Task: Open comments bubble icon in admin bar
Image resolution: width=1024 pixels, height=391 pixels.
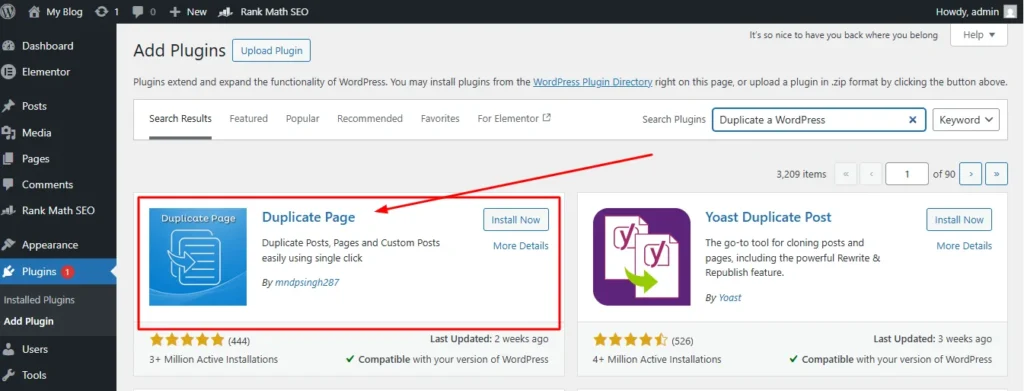Action: (137, 12)
